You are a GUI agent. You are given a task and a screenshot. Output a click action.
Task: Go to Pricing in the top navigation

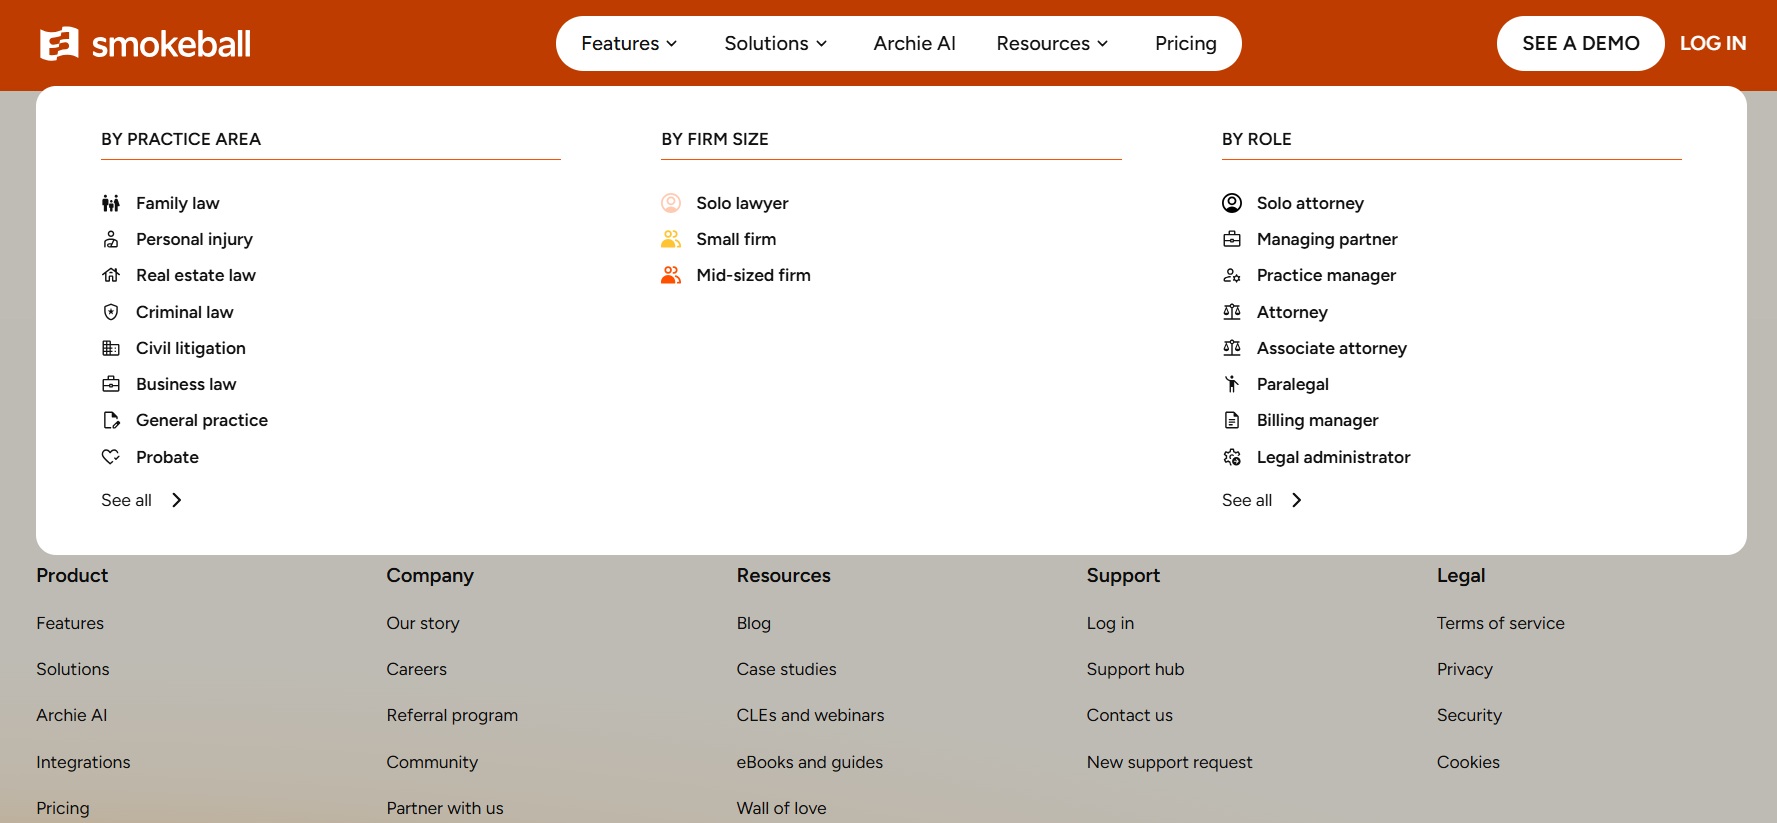click(x=1186, y=43)
